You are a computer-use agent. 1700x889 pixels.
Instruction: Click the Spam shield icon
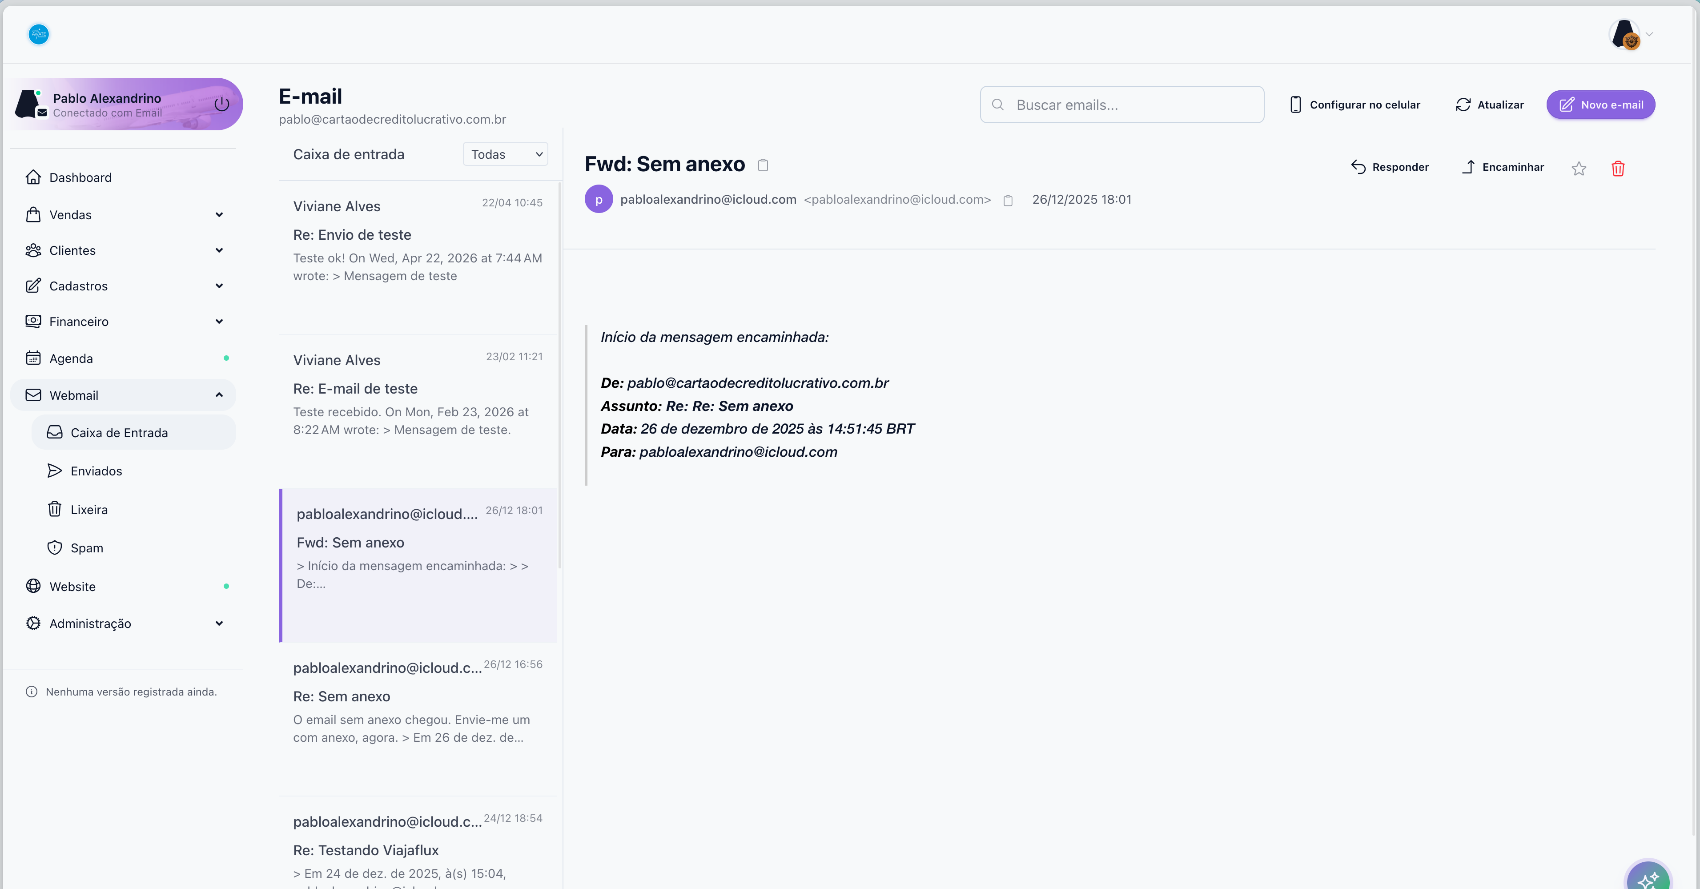coord(55,548)
